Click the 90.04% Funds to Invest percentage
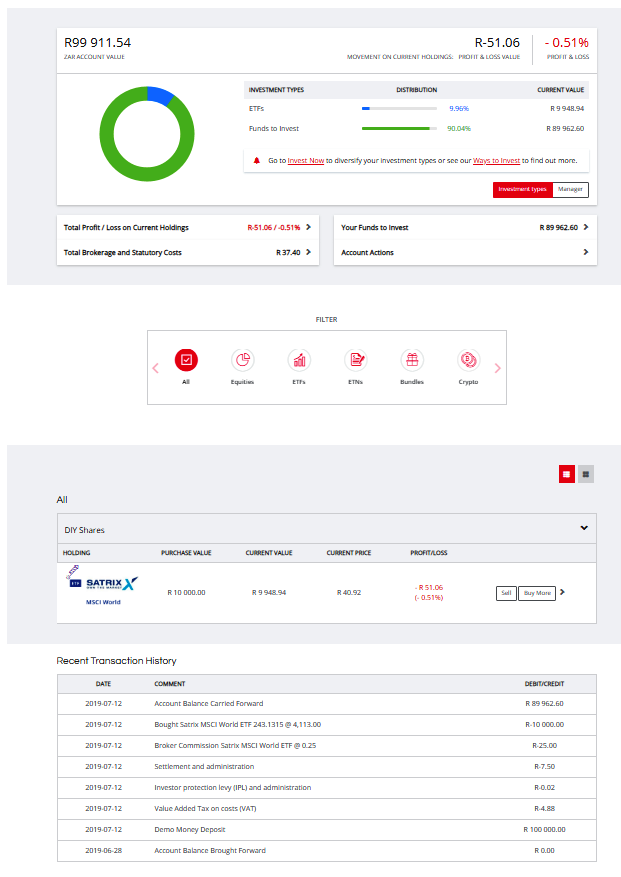The image size is (621, 877). (459, 129)
